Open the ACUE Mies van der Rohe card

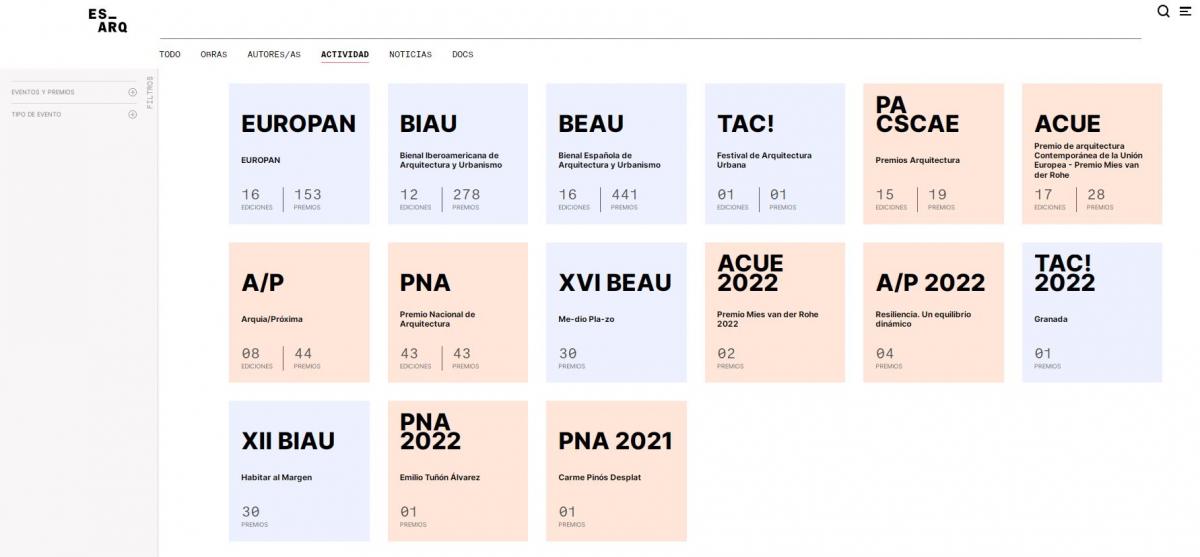coord(1092,154)
